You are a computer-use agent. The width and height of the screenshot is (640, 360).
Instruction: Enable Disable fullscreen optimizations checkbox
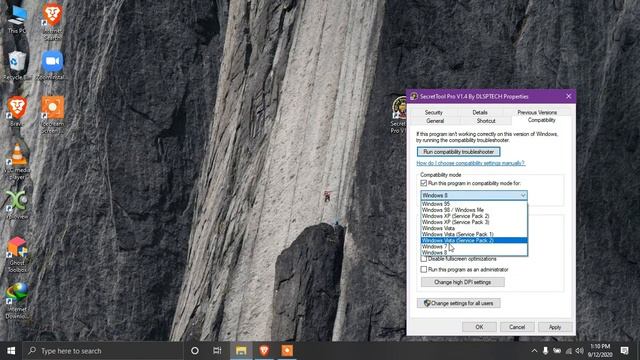[x=424, y=259]
